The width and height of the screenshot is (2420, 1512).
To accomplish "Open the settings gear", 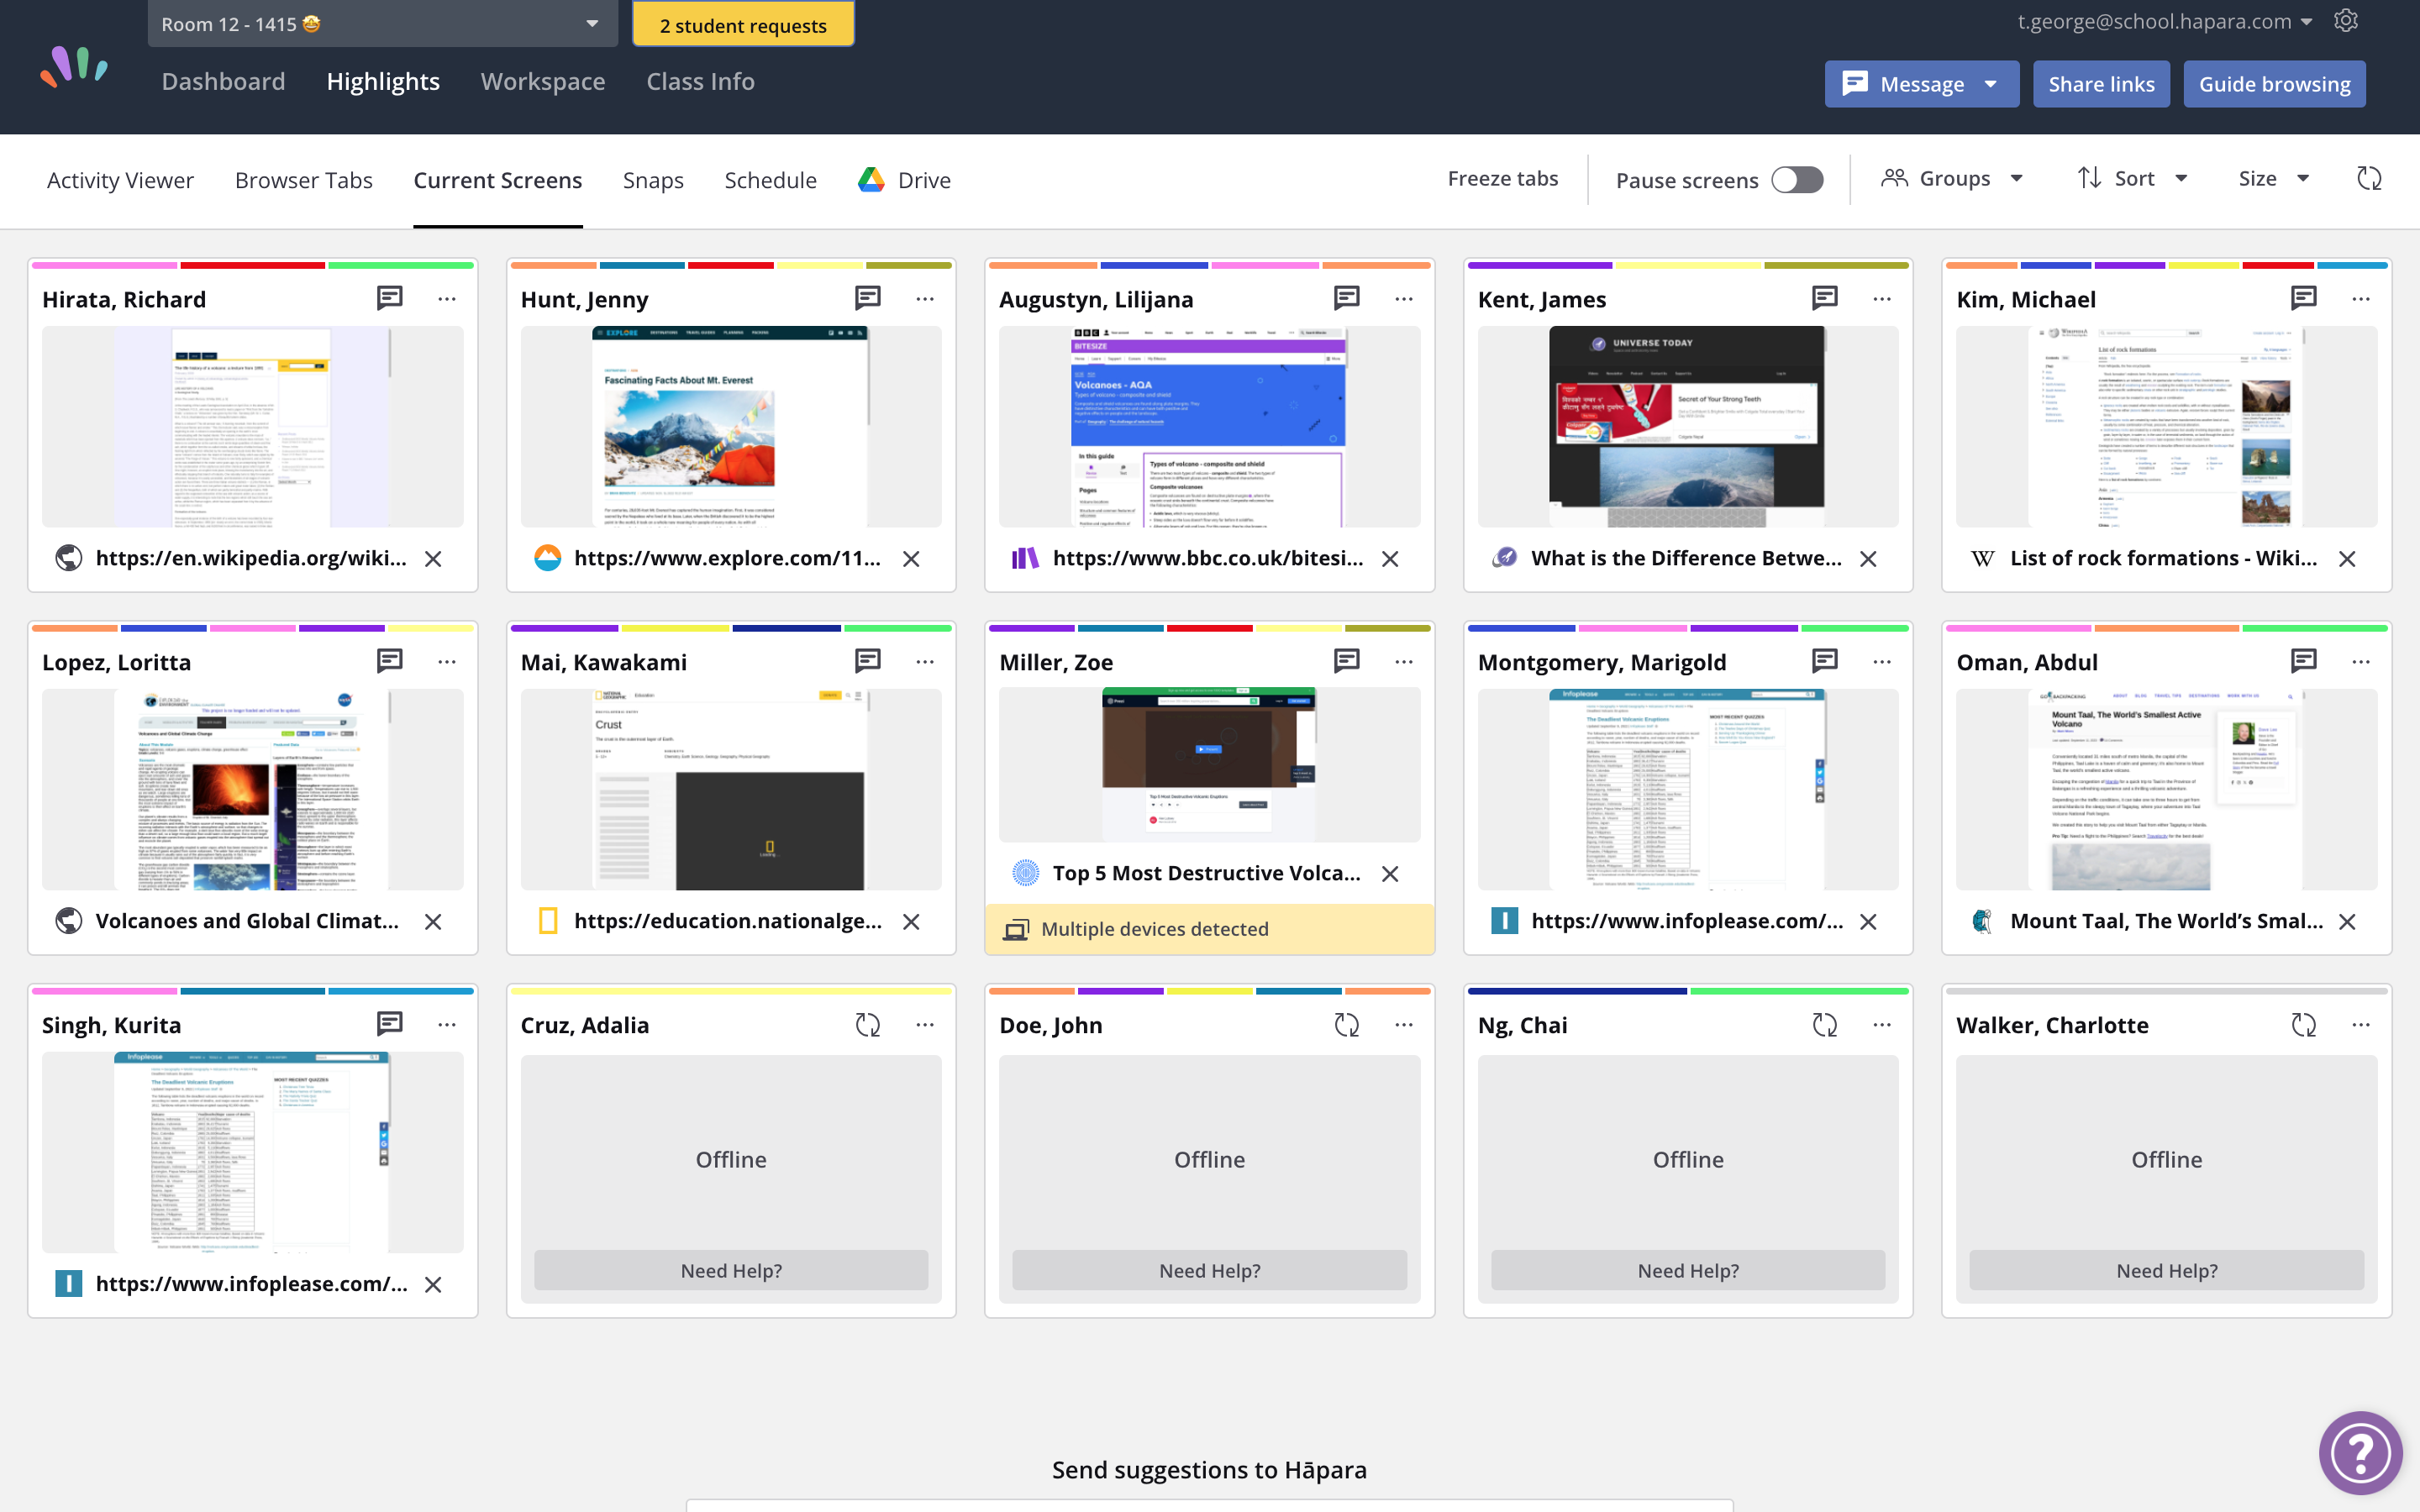I will (2345, 20).
